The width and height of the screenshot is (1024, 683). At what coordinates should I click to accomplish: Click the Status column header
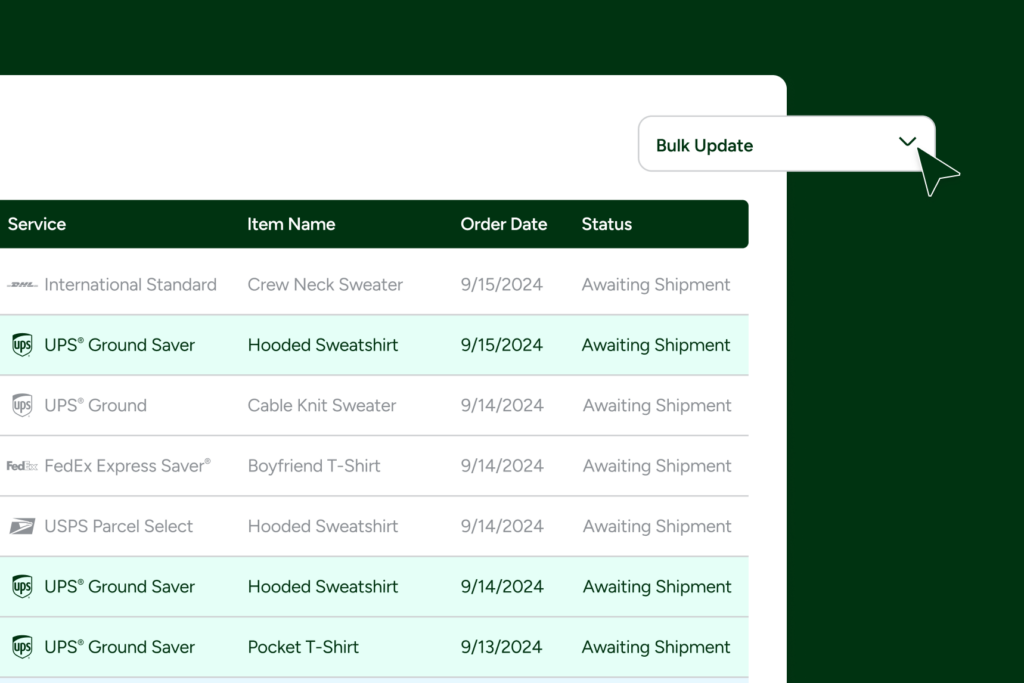pos(607,224)
